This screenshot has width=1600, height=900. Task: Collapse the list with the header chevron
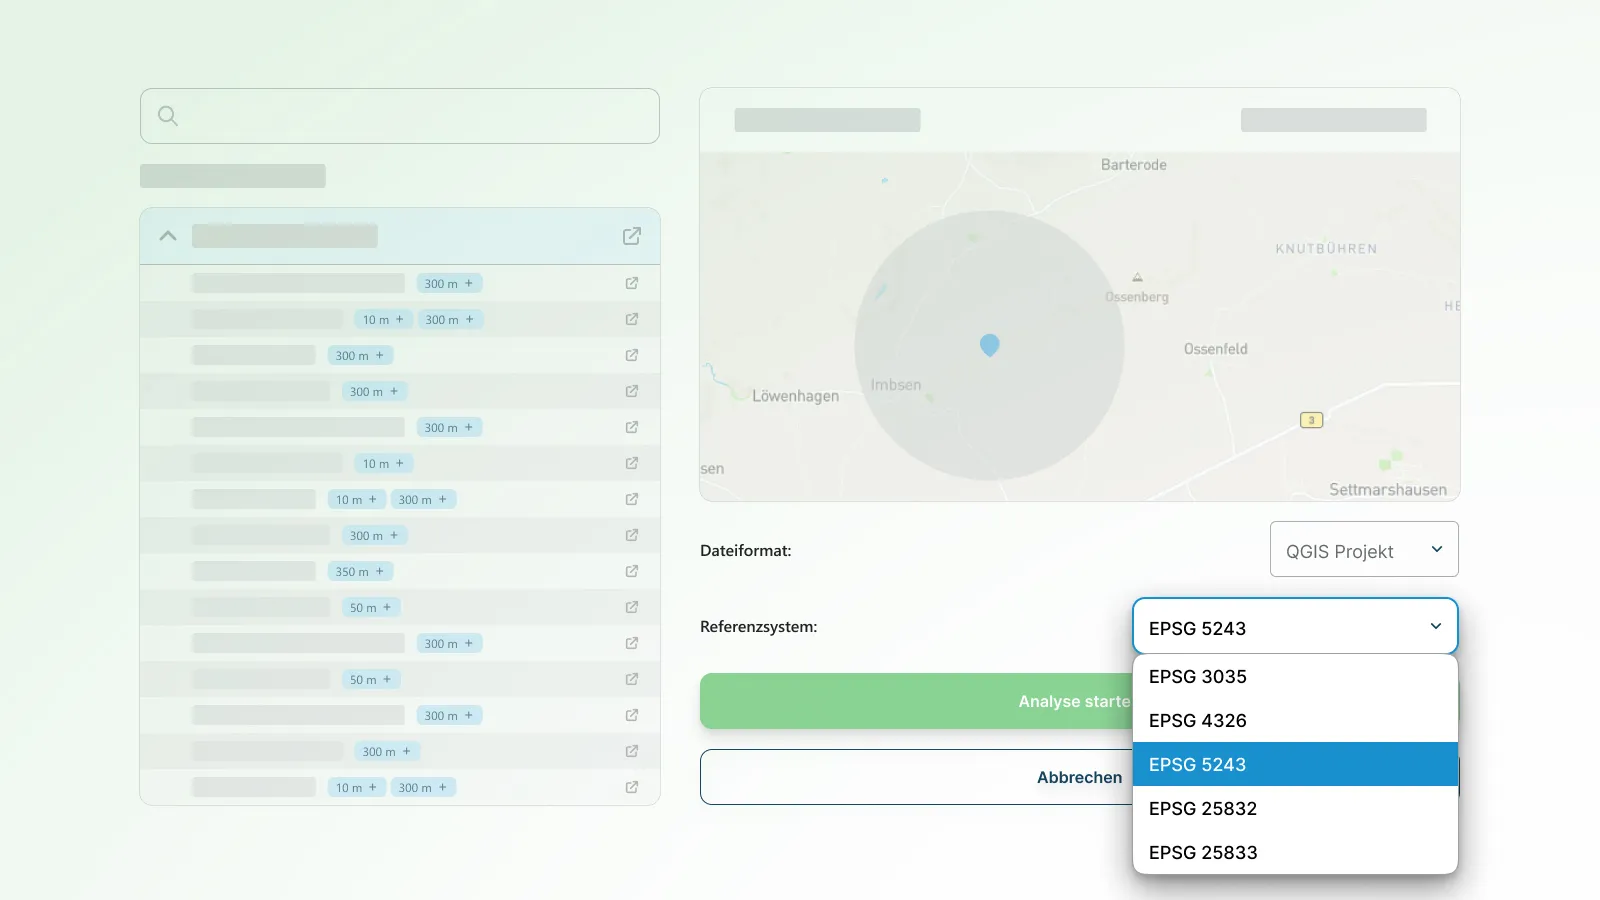coord(168,236)
